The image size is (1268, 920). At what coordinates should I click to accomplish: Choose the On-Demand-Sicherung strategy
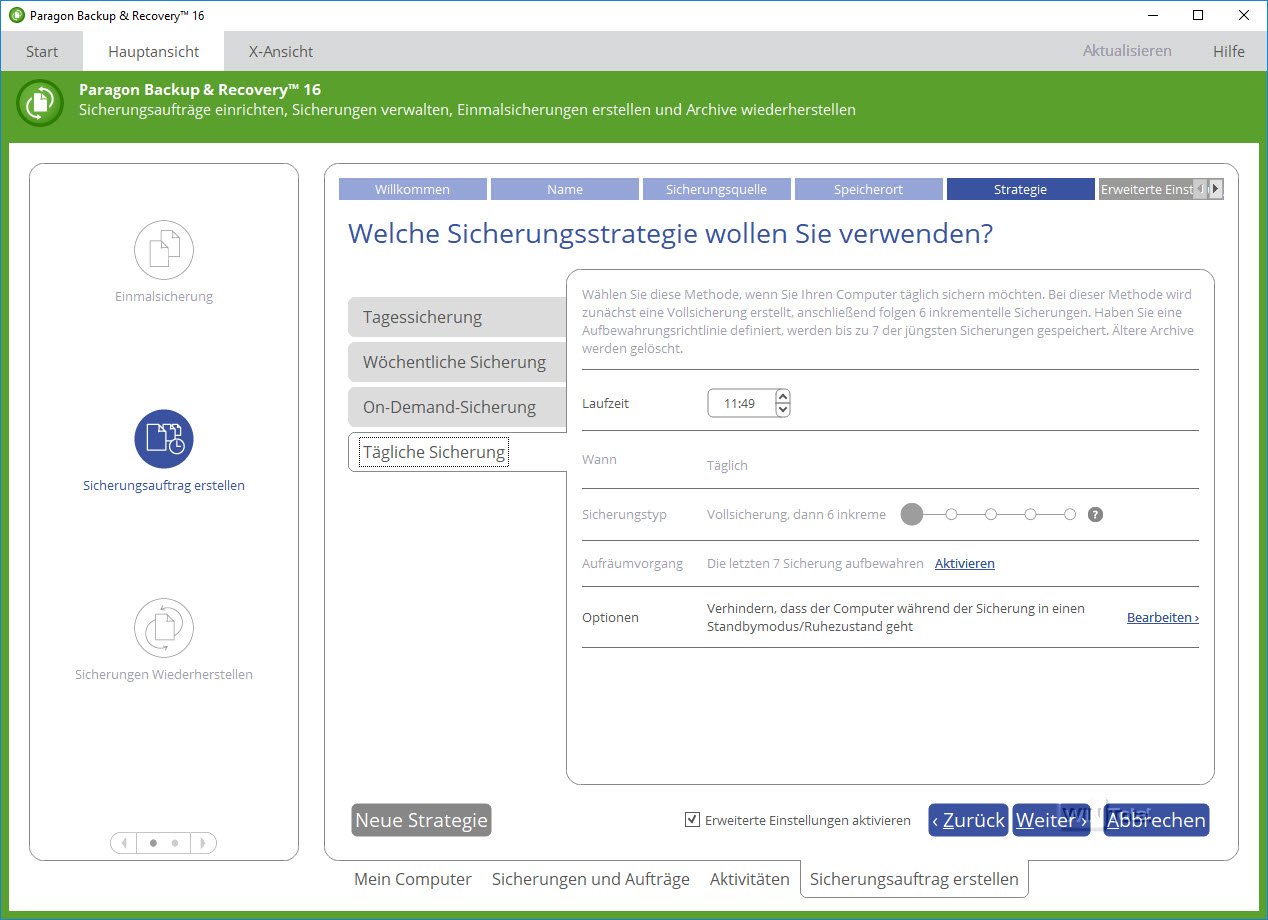(457, 407)
